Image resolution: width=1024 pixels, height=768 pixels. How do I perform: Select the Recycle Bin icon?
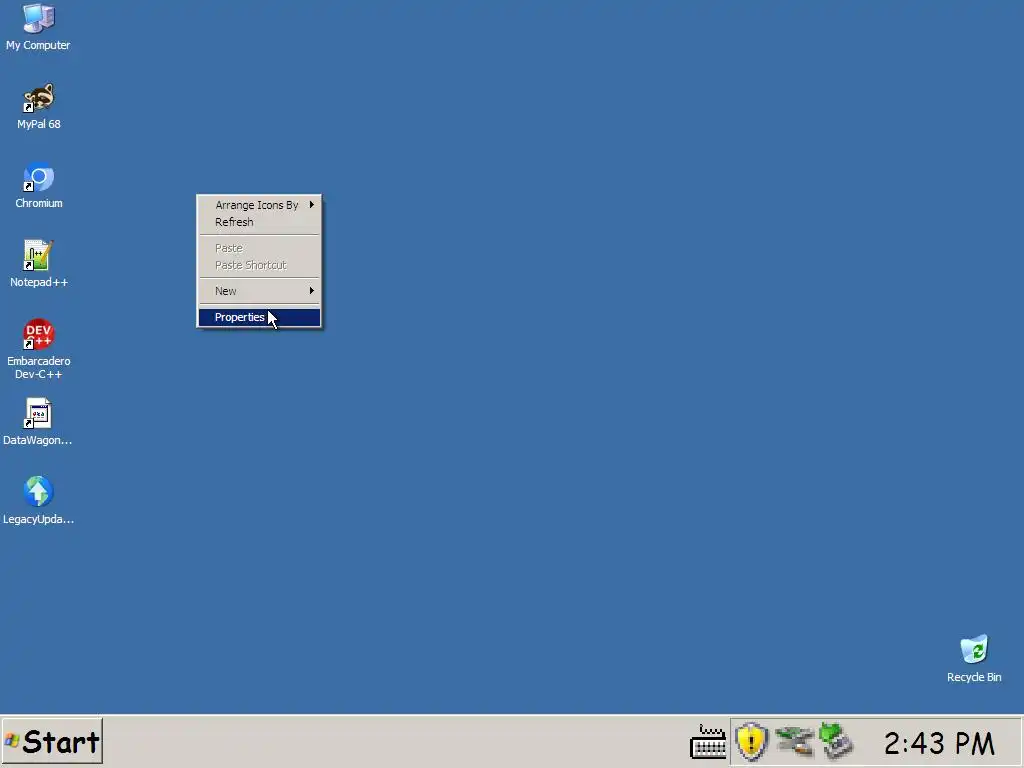coord(974,659)
